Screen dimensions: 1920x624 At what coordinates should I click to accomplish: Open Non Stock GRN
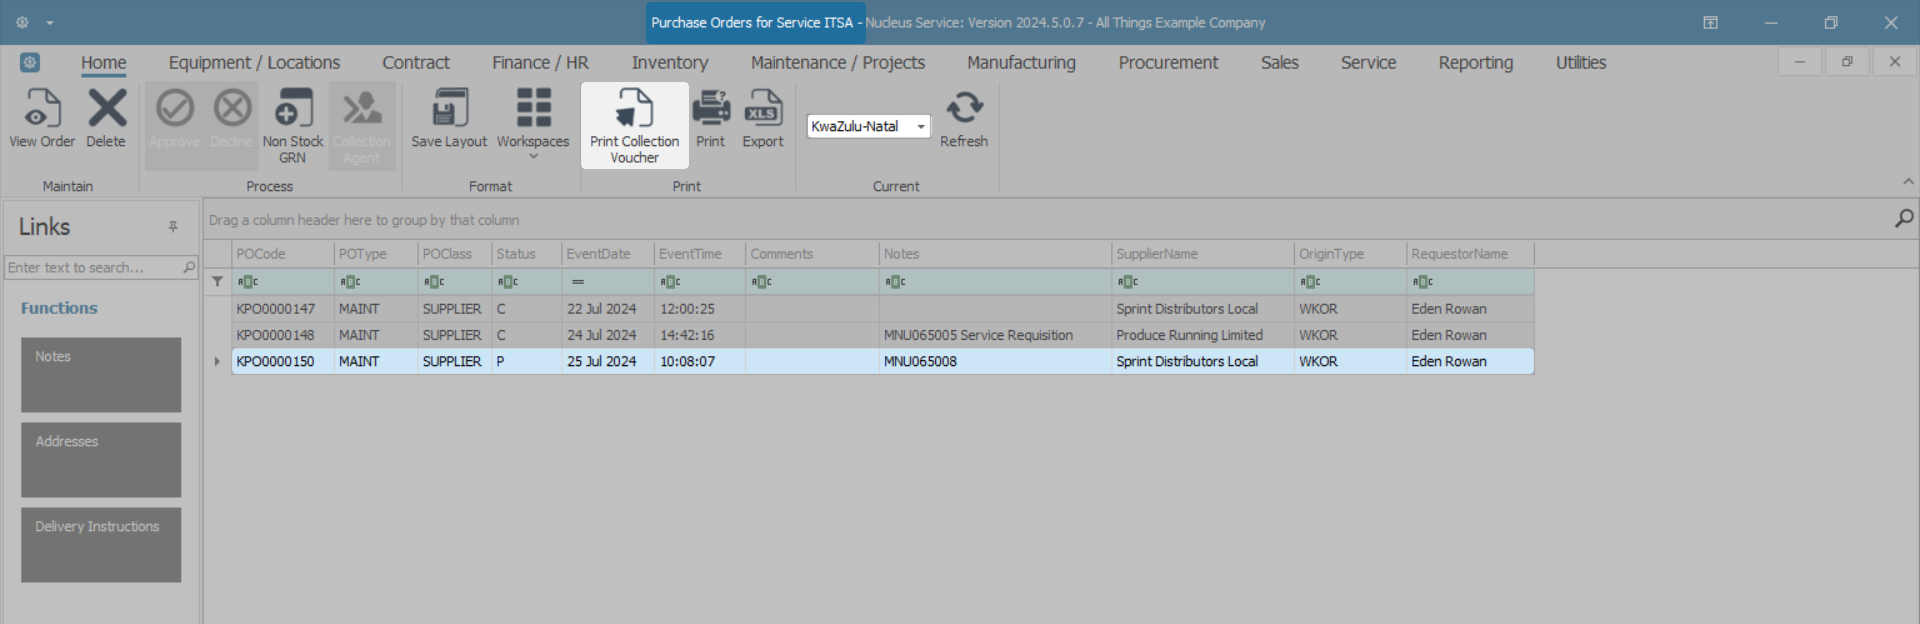pyautogui.click(x=293, y=126)
